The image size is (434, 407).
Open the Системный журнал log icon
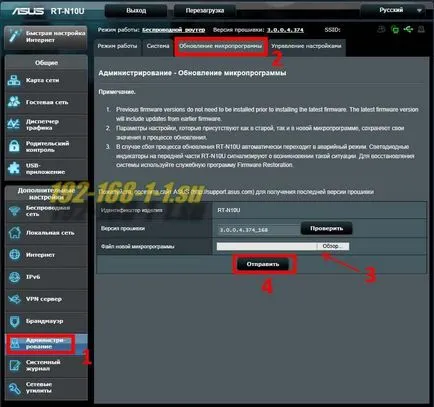click(x=15, y=365)
